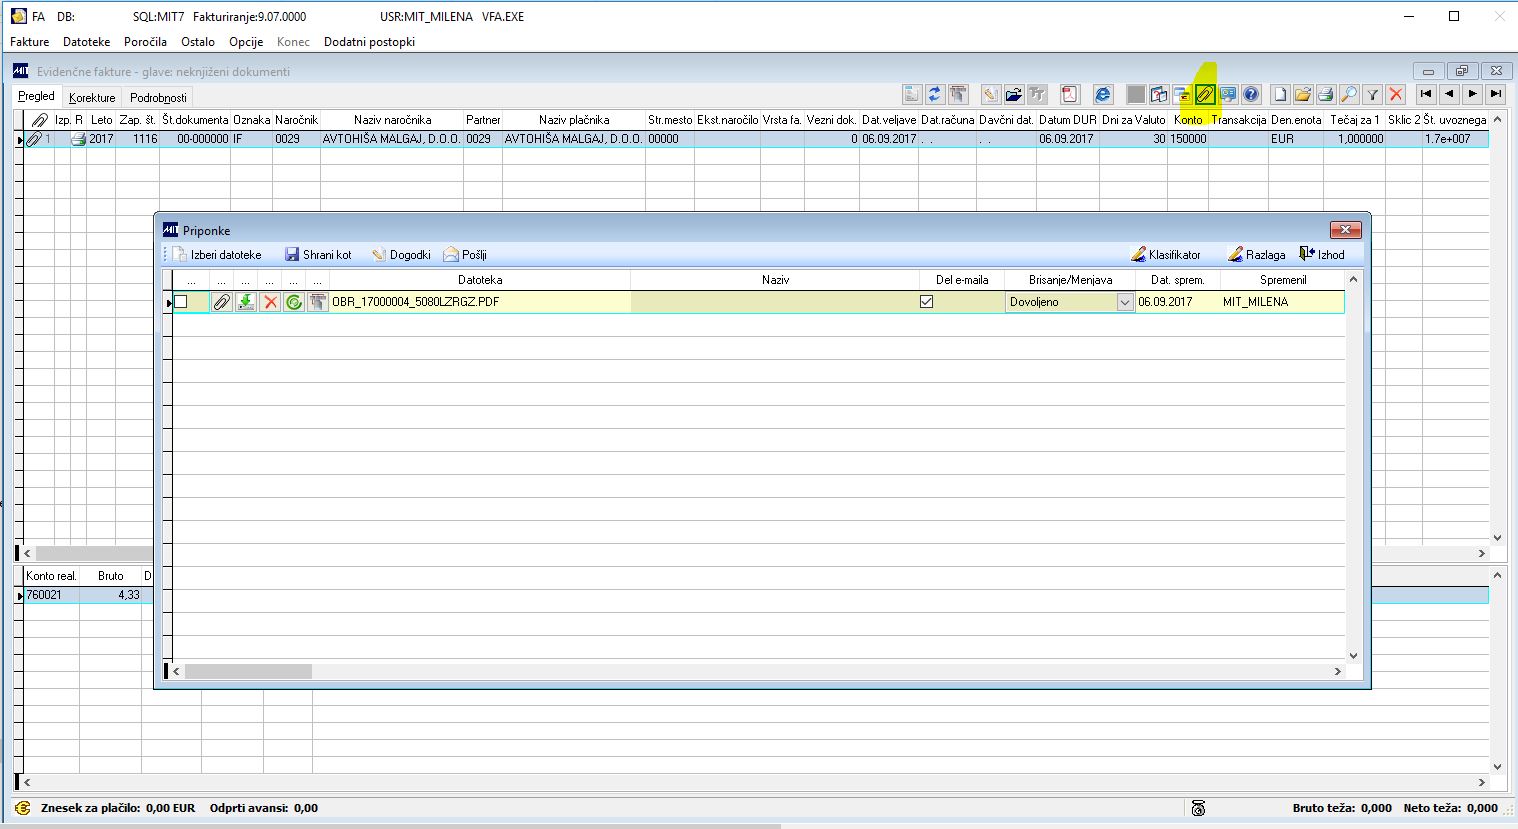Viewport: 1518px width, 829px height.
Task: Open the Datoteke menu
Action: point(87,42)
